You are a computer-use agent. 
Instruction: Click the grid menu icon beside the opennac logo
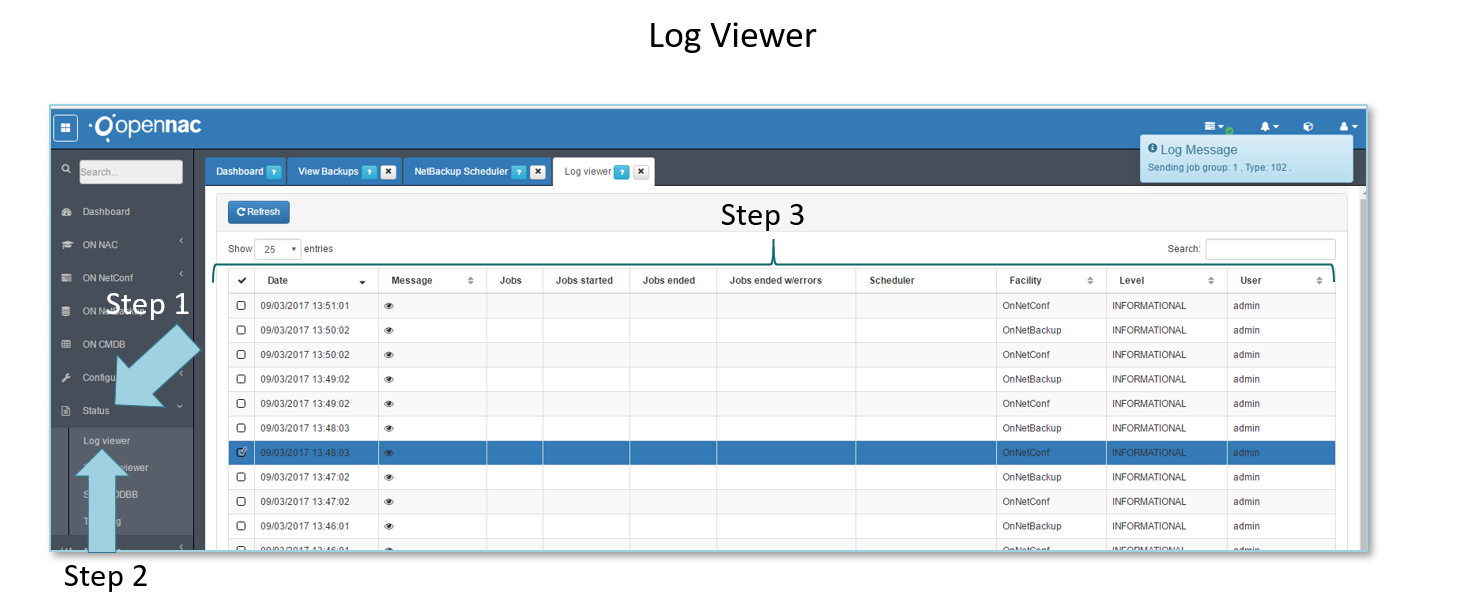(65, 128)
